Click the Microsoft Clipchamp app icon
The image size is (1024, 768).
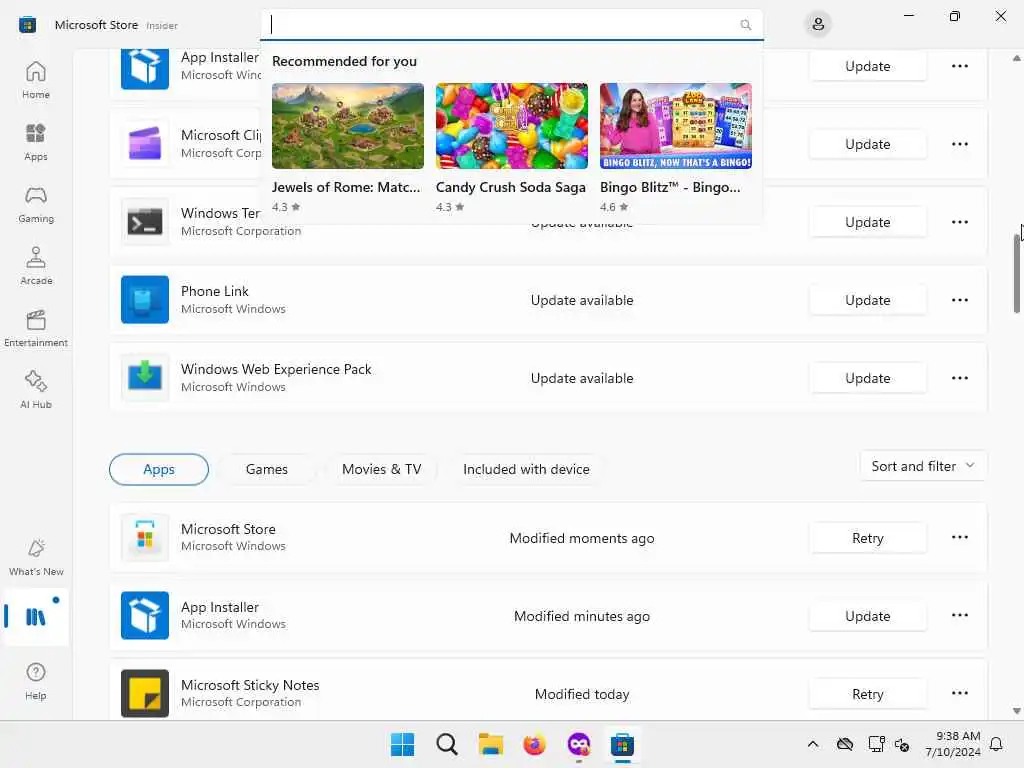point(145,144)
